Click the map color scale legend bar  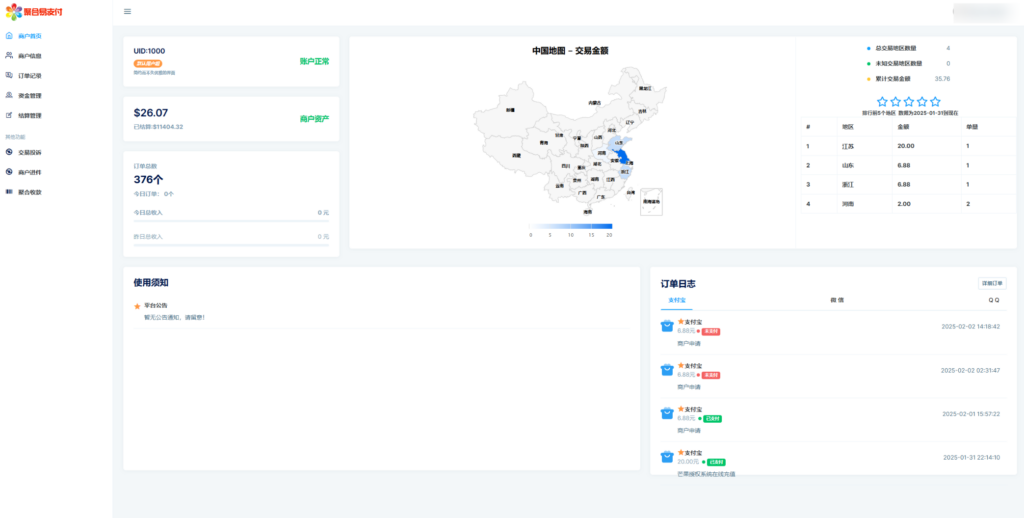(x=571, y=226)
